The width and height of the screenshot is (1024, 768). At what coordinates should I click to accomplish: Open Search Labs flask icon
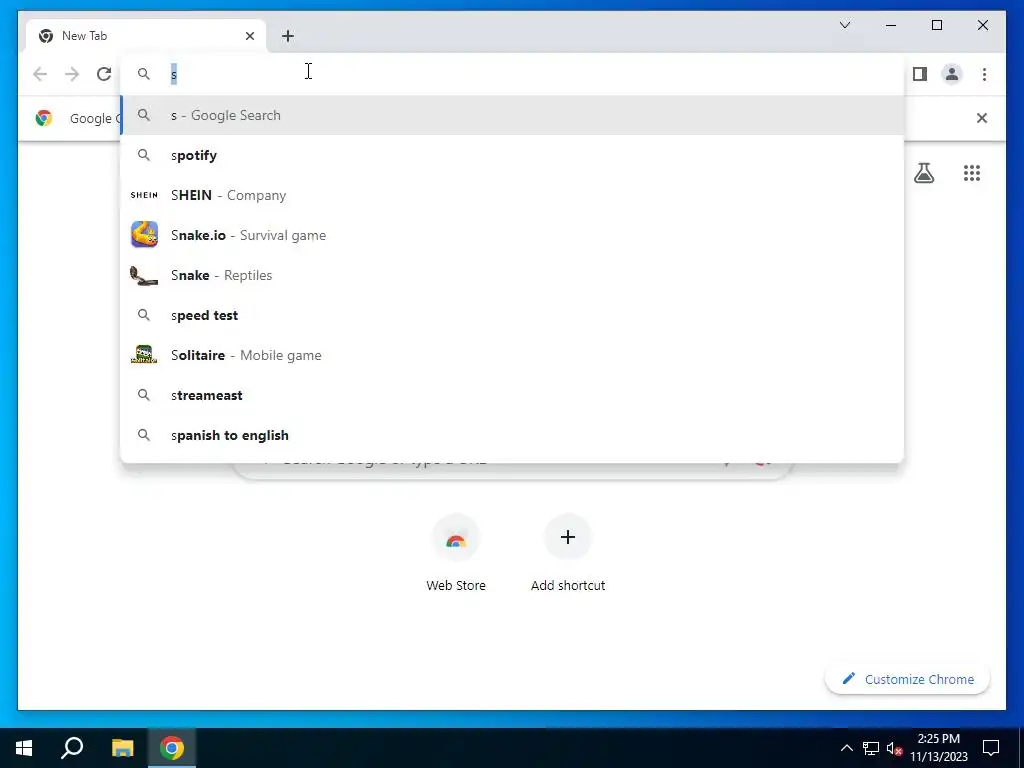tap(923, 173)
